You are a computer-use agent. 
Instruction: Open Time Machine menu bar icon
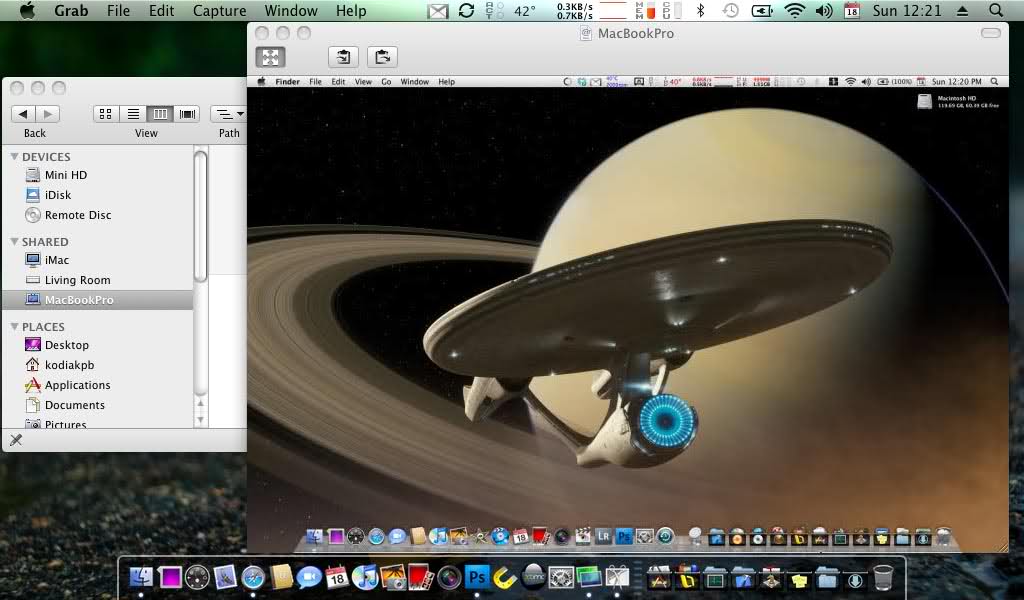point(731,10)
